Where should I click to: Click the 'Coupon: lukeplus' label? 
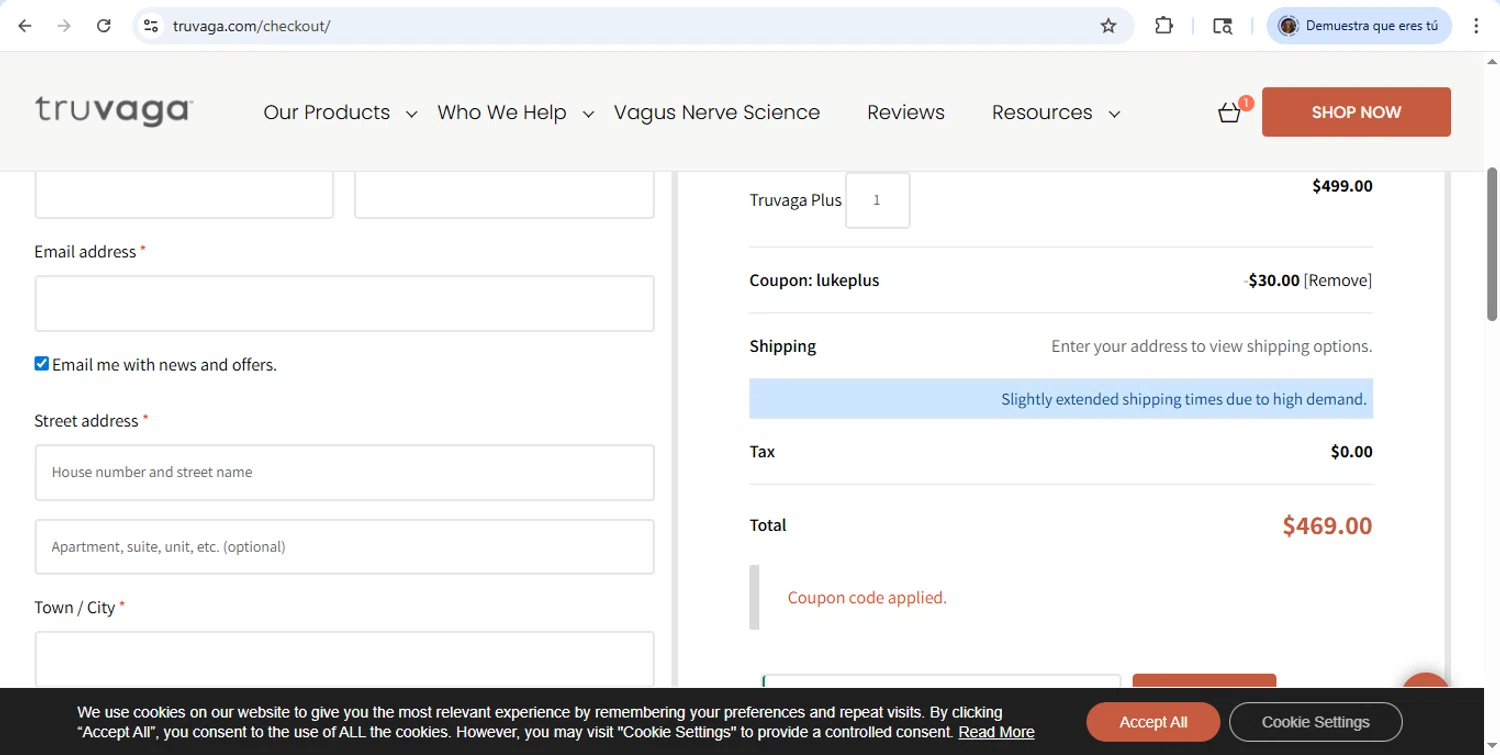coord(814,280)
